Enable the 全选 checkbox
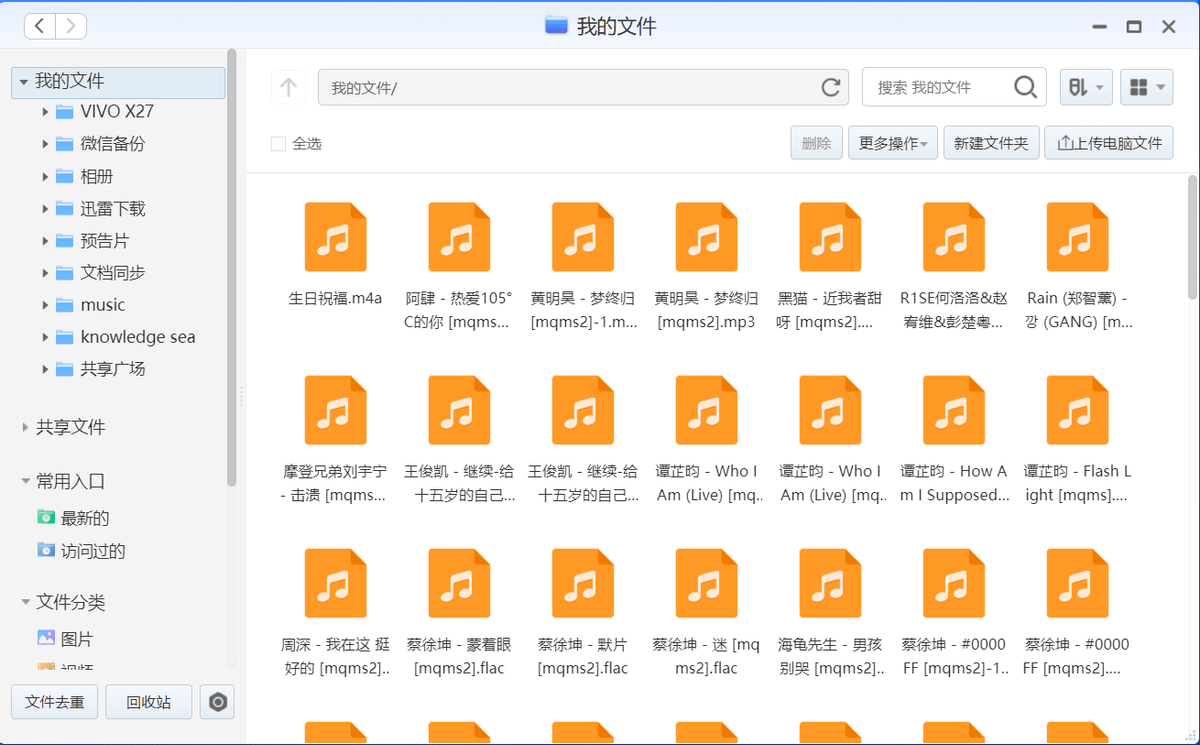This screenshot has width=1200, height=745. tap(278, 143)
